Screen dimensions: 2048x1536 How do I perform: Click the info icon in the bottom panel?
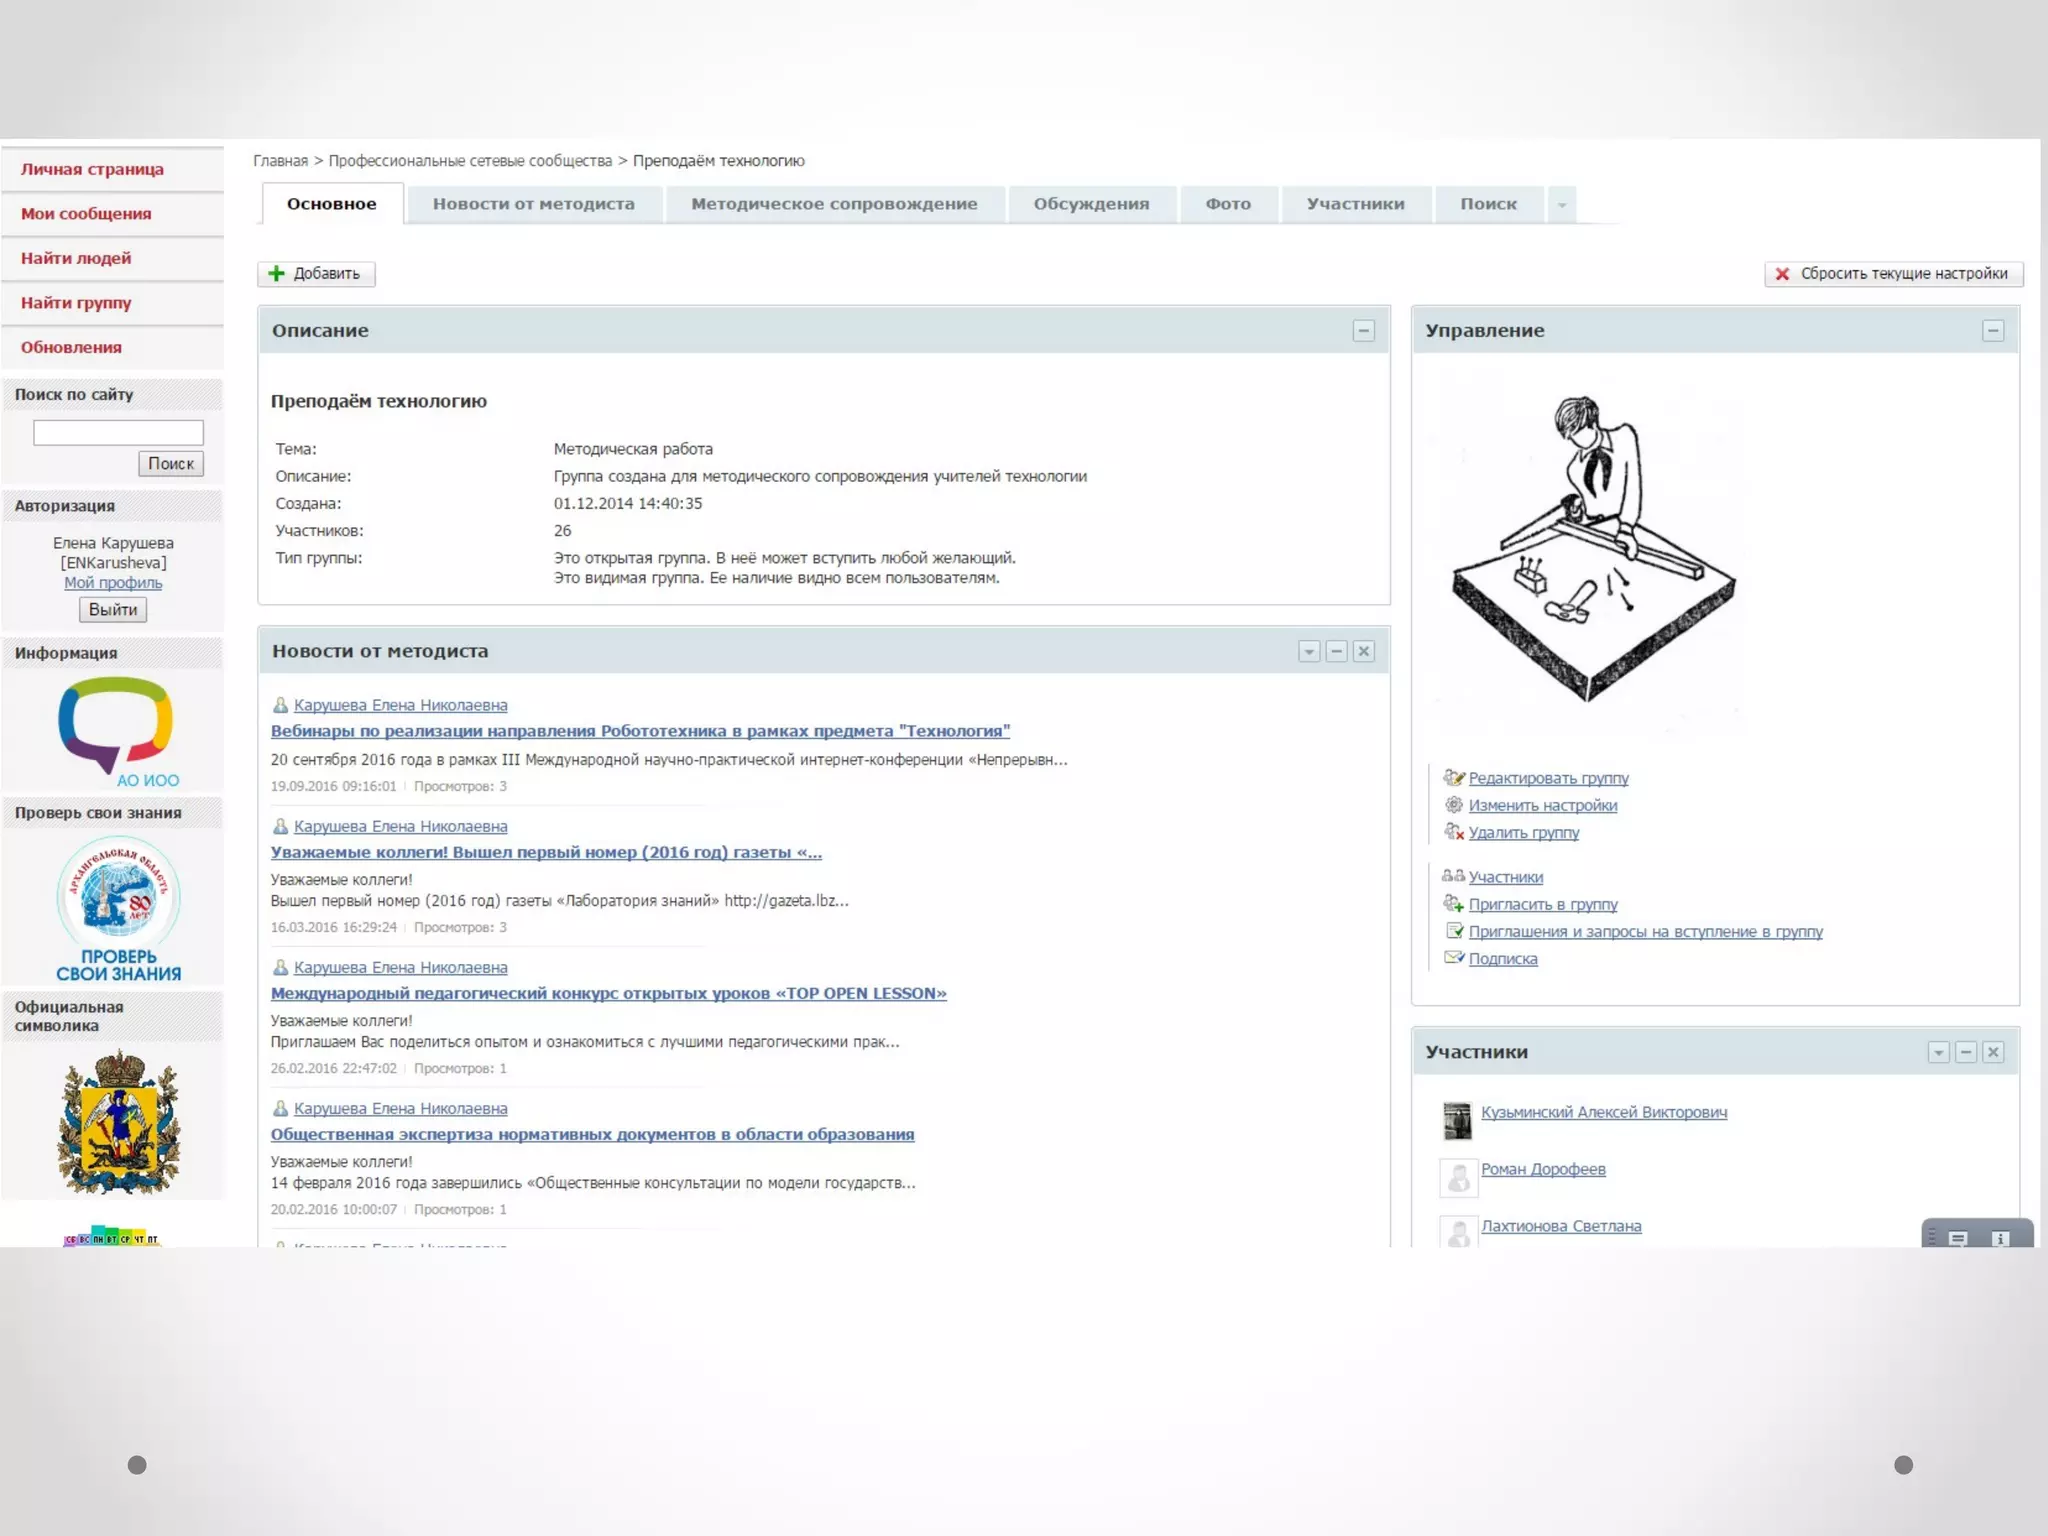pos(2000,1238)
